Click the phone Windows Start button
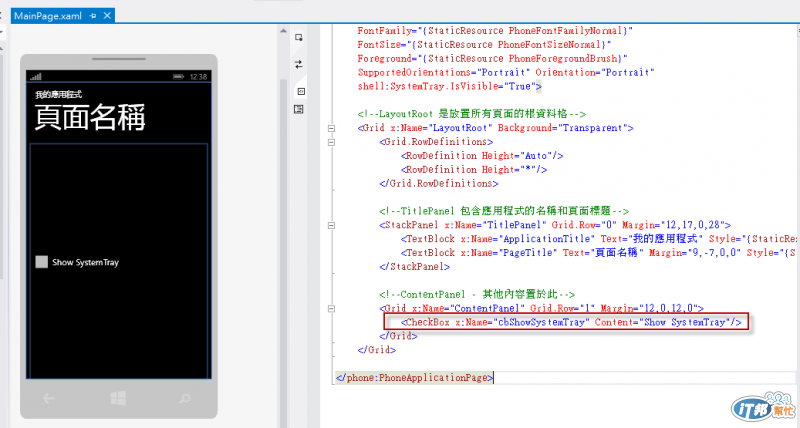800x428 pixels. pos(118,398)
